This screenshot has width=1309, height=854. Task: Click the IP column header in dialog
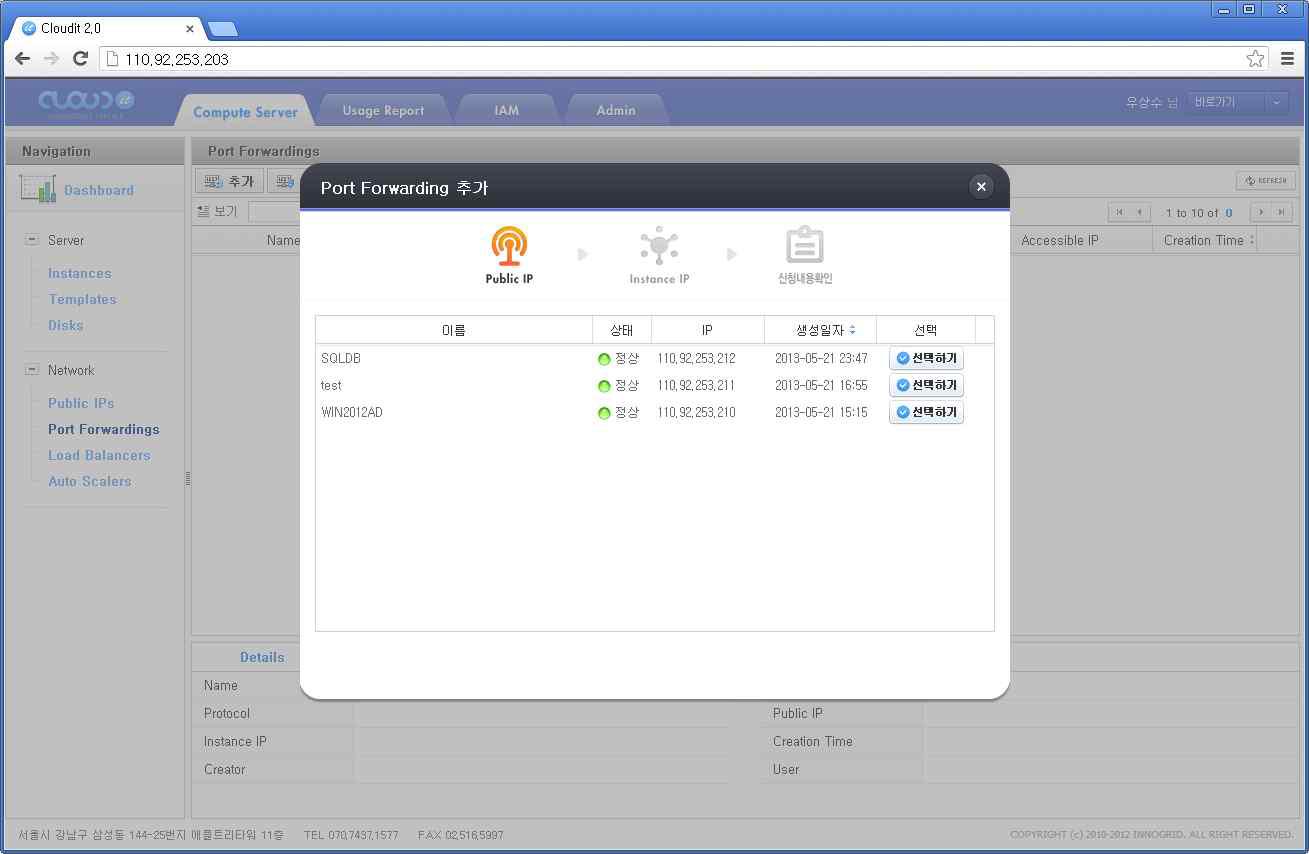707,330
